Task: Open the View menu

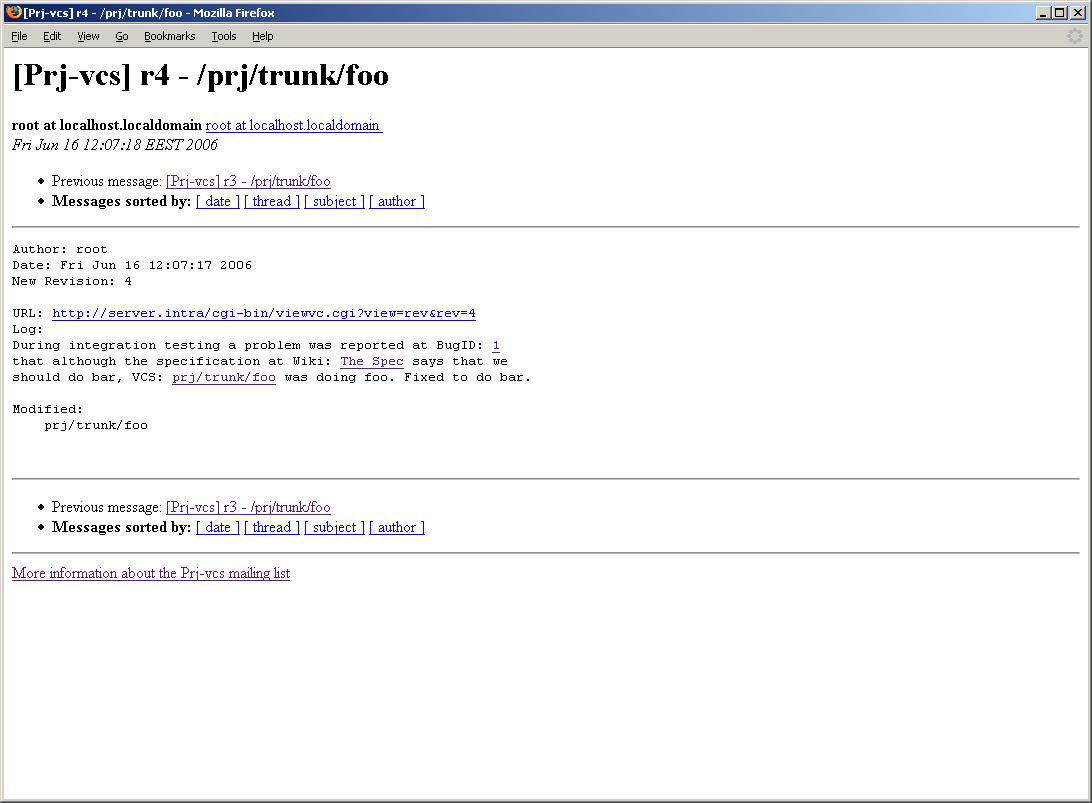Action: coord(88,36)
